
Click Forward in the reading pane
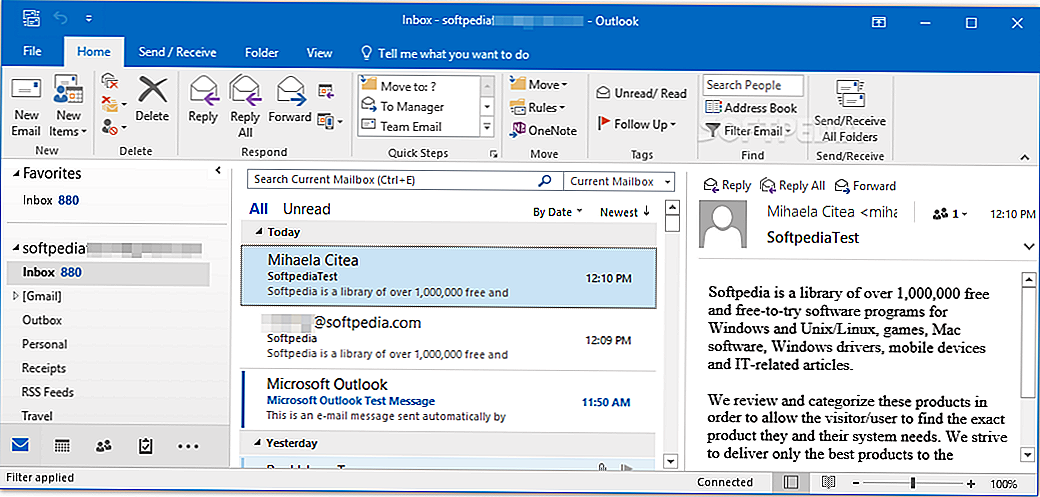coord(866,186)
